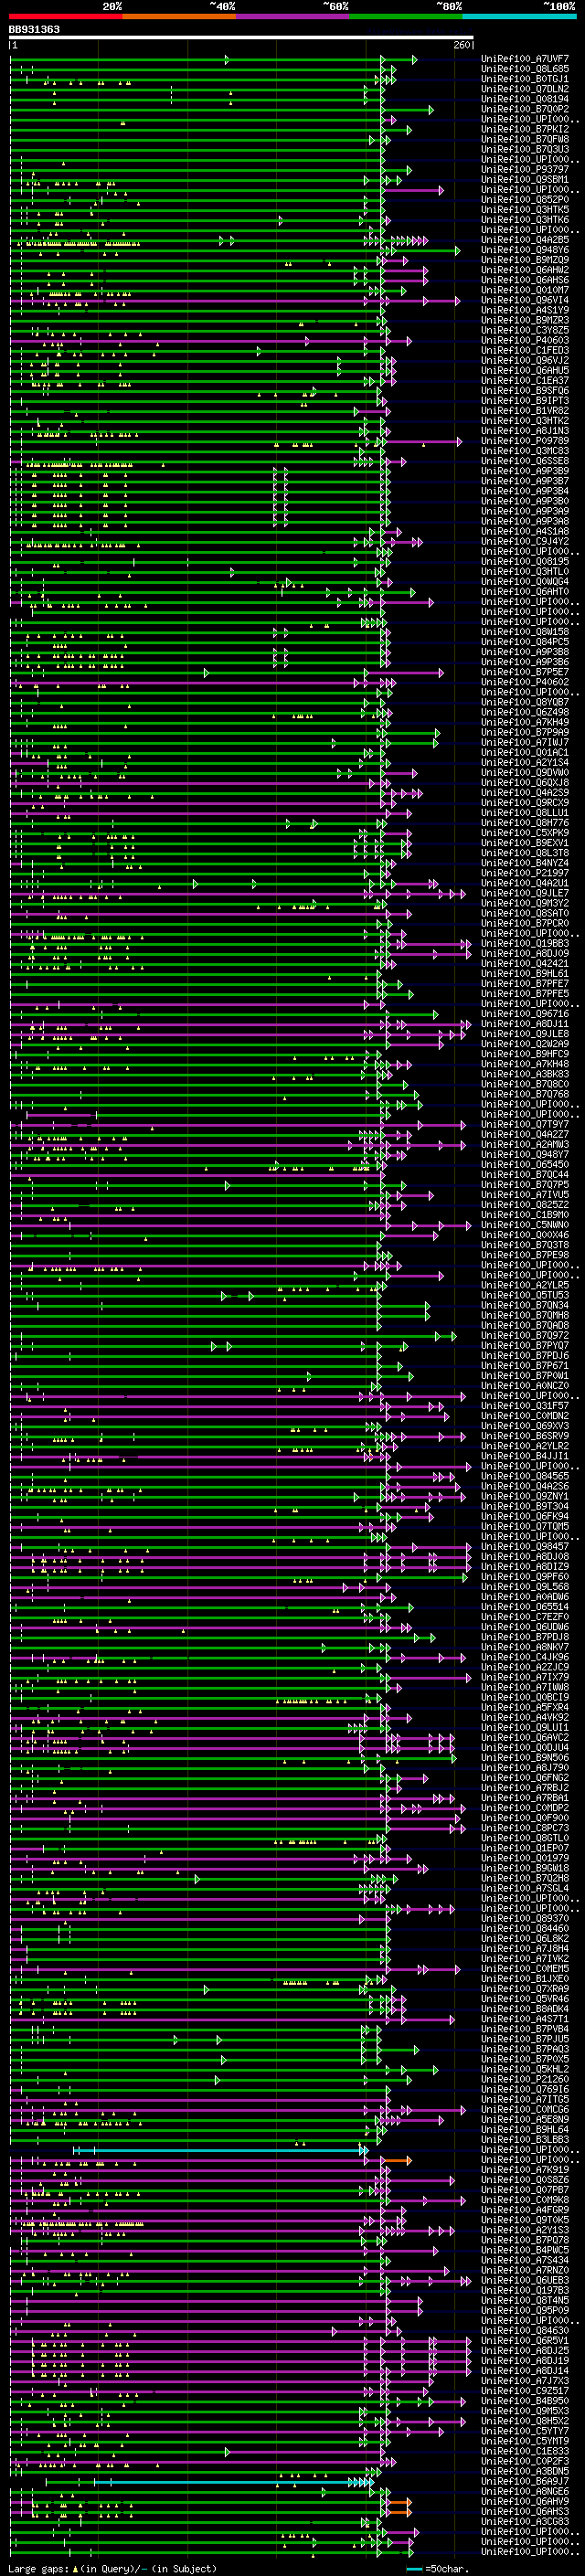Click the UniRef100_P93797 label
585x2576 pixels.
(525, 170)
